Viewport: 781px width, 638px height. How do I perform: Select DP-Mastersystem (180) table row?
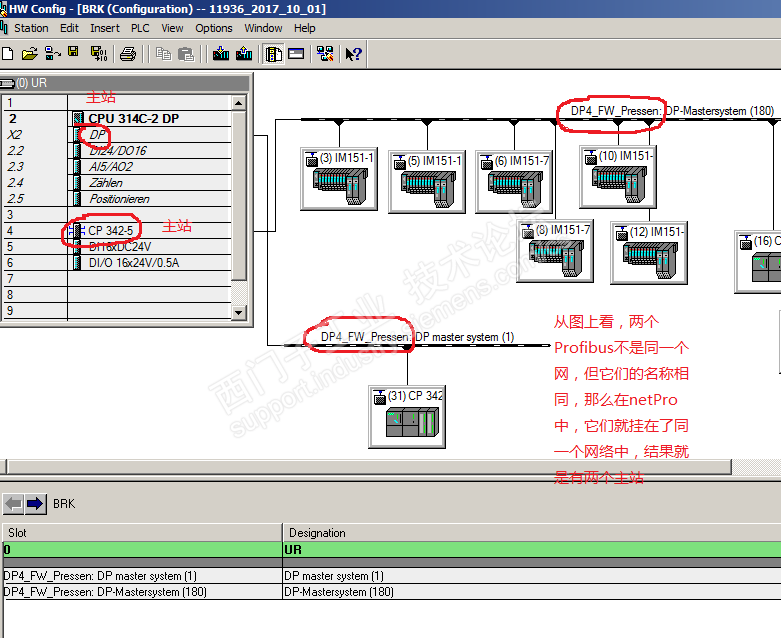coord(392,592)
